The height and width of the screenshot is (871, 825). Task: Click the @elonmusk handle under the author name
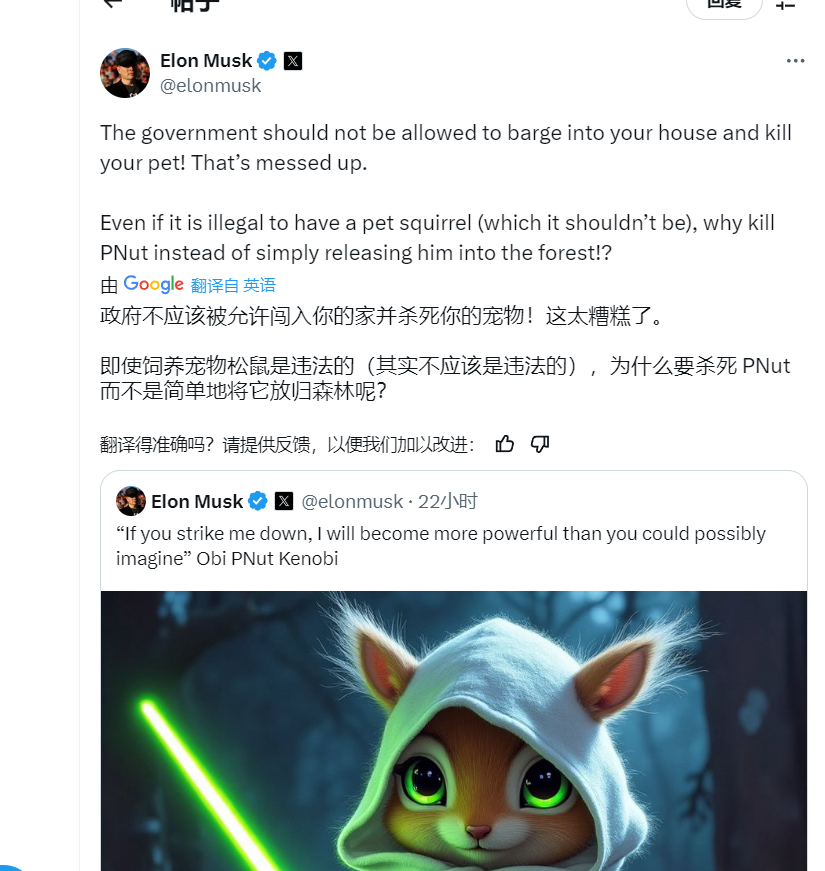(x=210, y=86)
